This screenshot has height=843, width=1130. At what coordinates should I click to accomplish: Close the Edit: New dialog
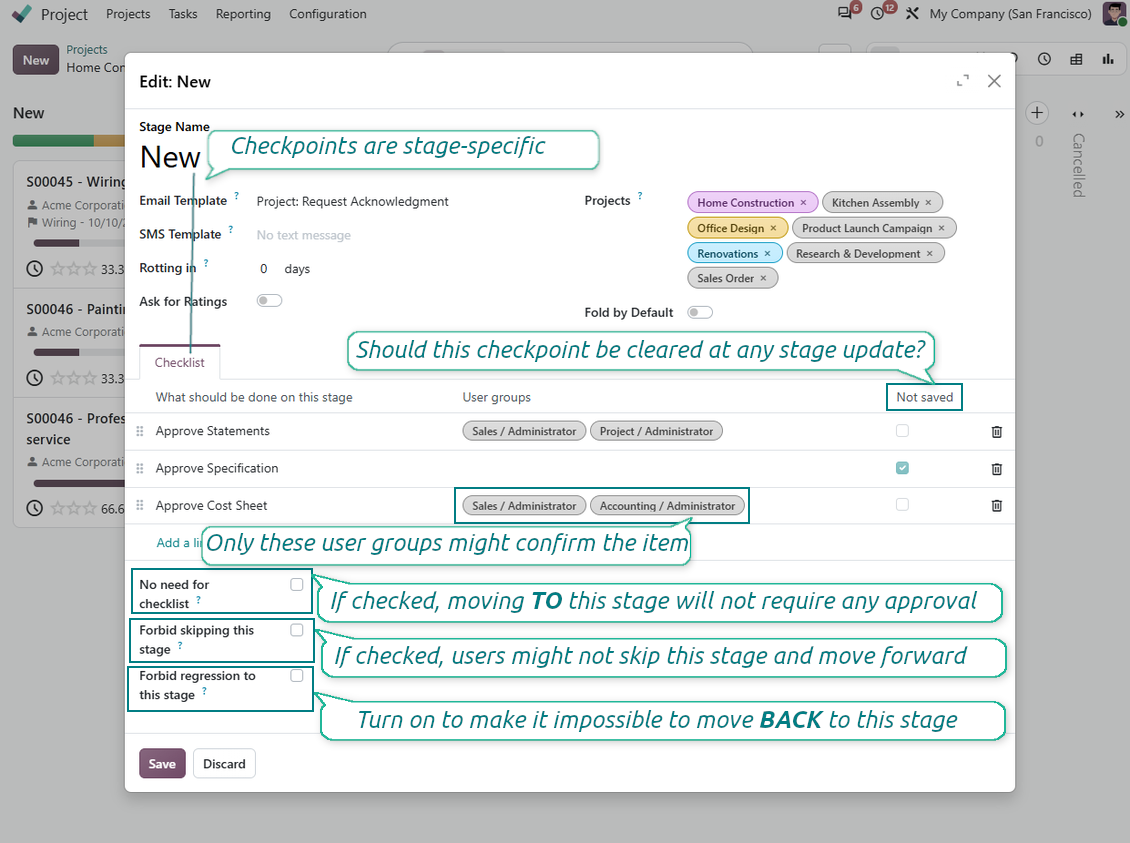coord(994,81)
